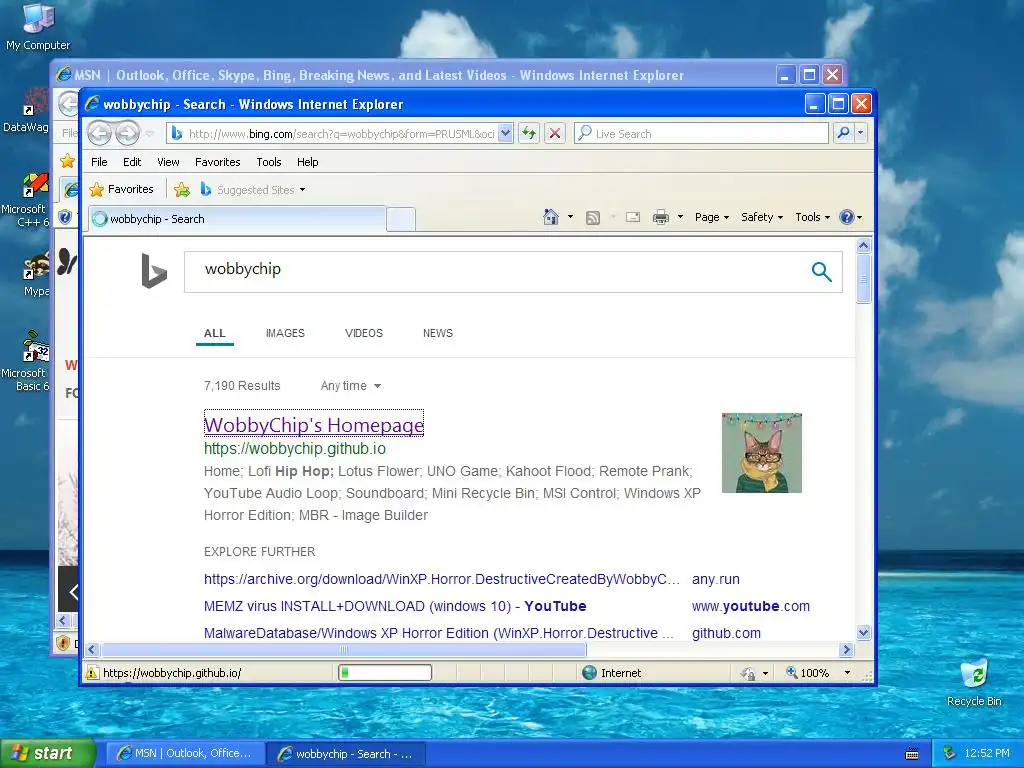Open the search provider dropdown arrow
The height and width of the screenshot is (768, 1024).
tap(860, 133)
